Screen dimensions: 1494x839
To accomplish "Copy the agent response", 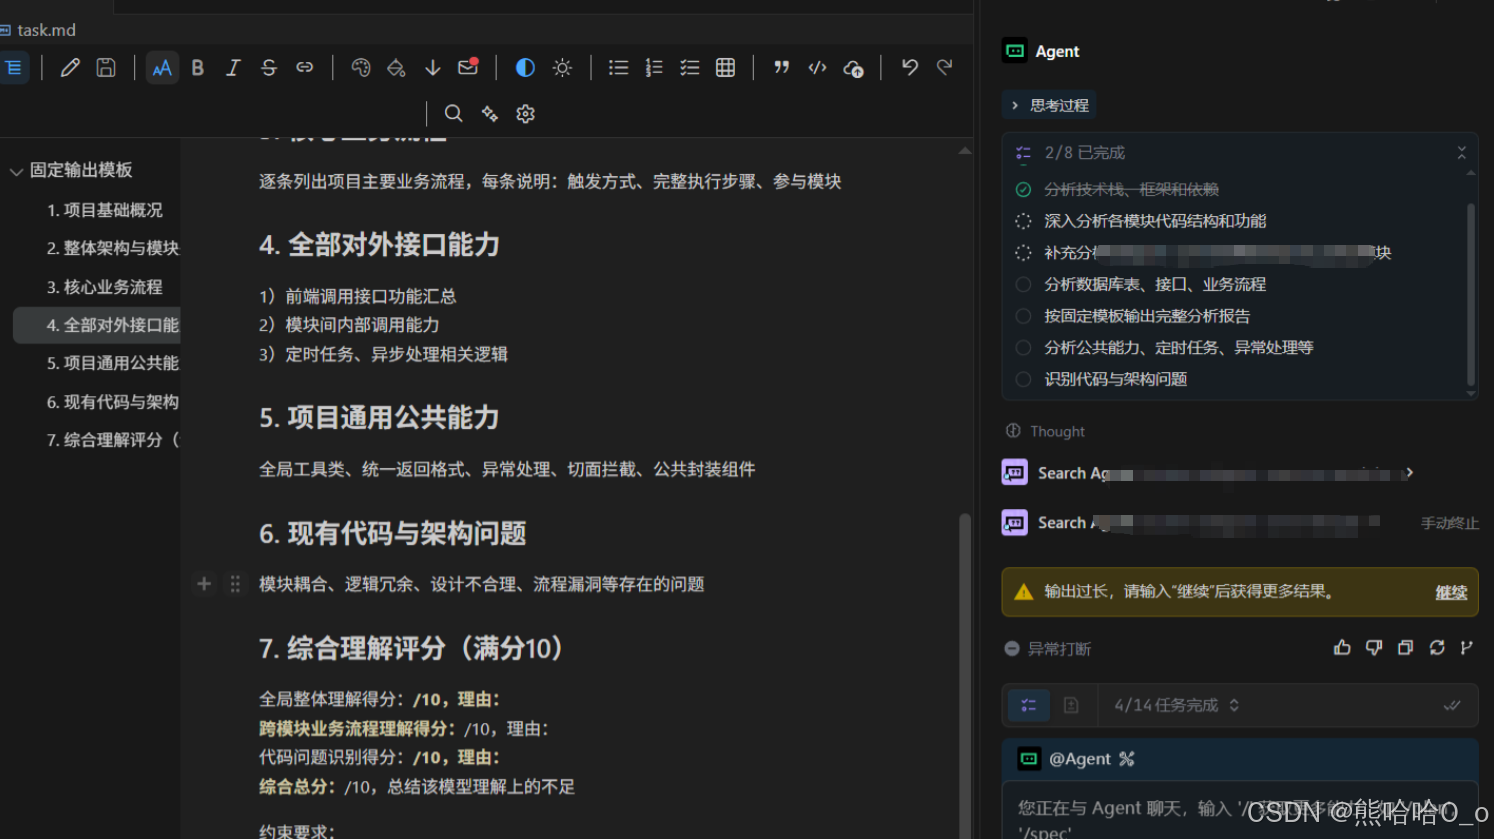I will click(x=1405, y=648).
